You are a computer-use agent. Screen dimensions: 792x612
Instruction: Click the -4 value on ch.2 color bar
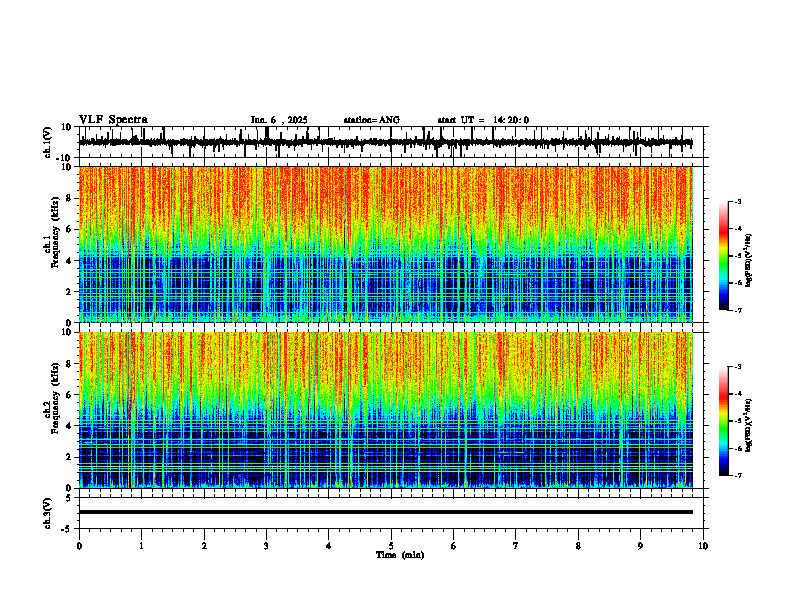coord(737,394)
